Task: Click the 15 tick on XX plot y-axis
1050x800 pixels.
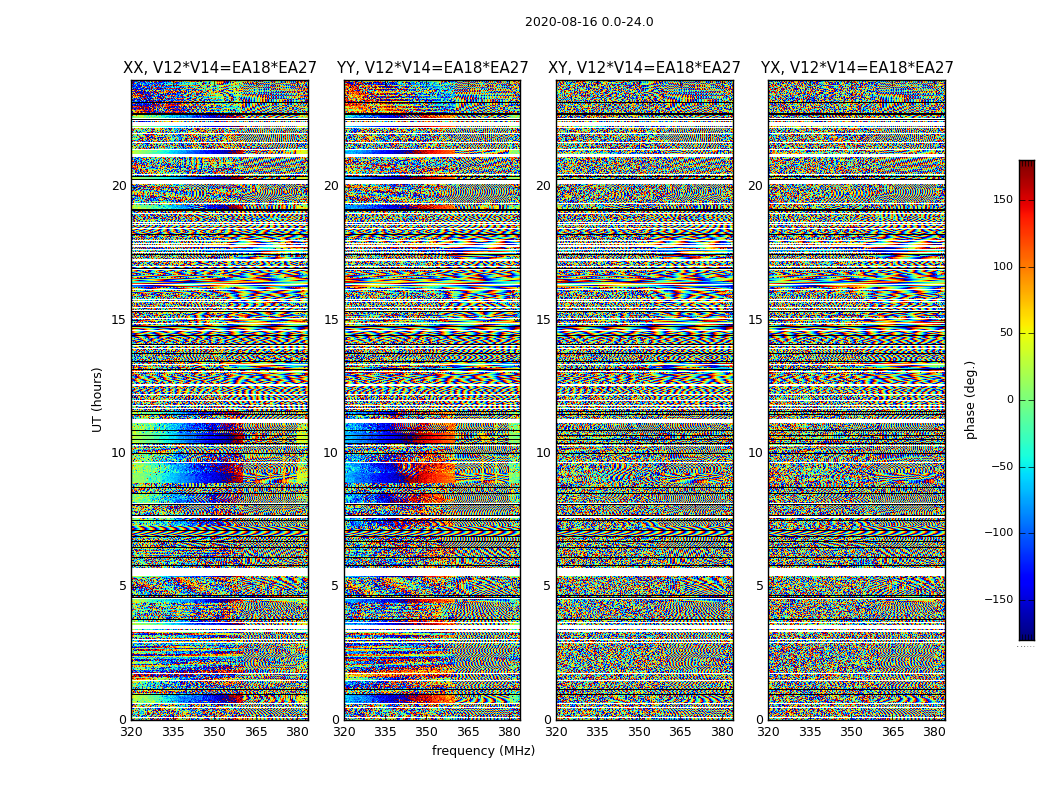Action: pos(119,319)
